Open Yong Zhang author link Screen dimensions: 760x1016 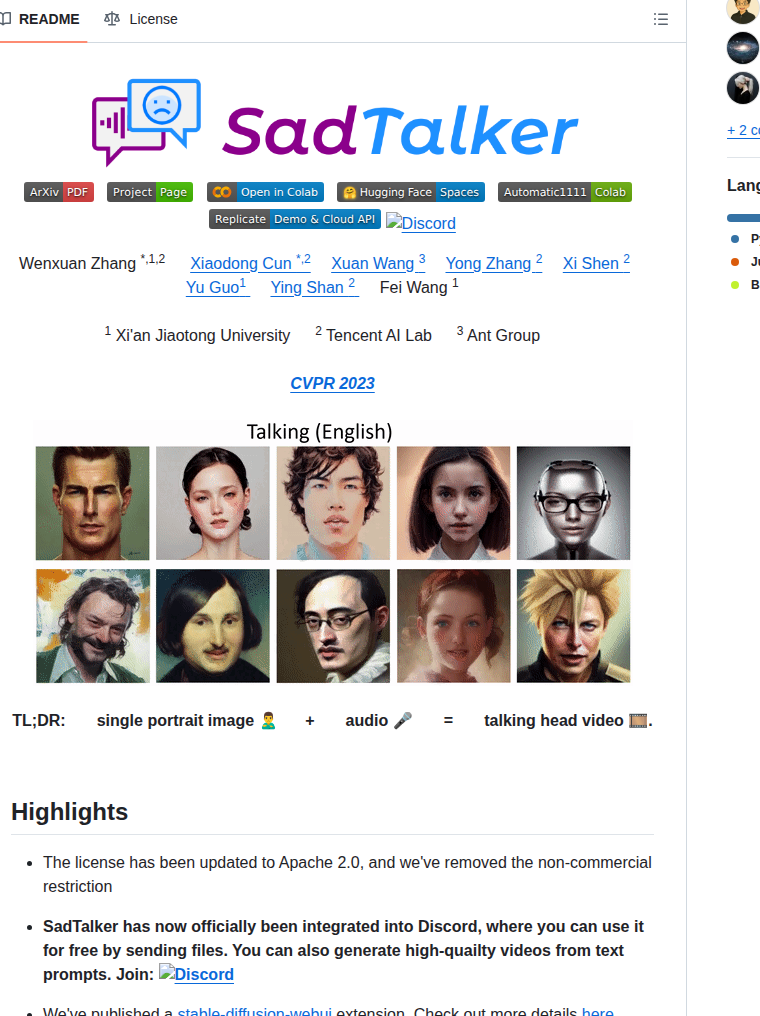[494, 263]
